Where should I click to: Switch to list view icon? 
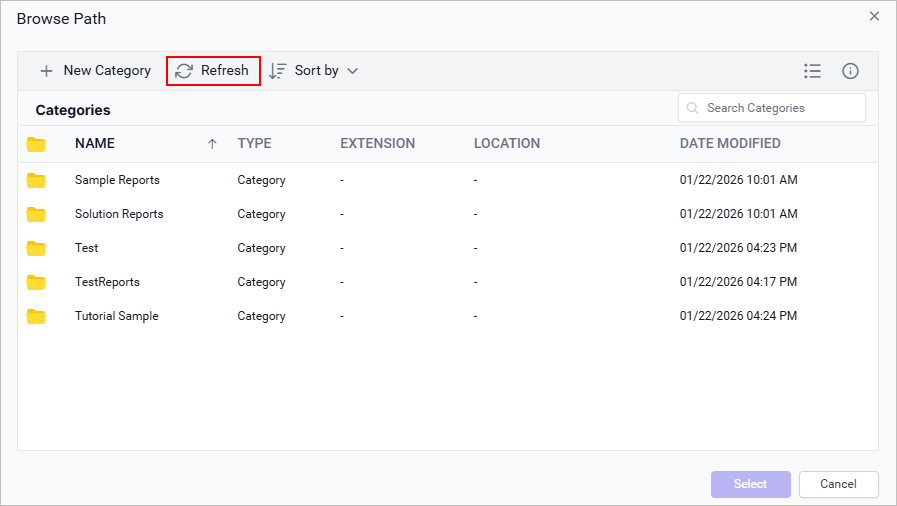812,71
